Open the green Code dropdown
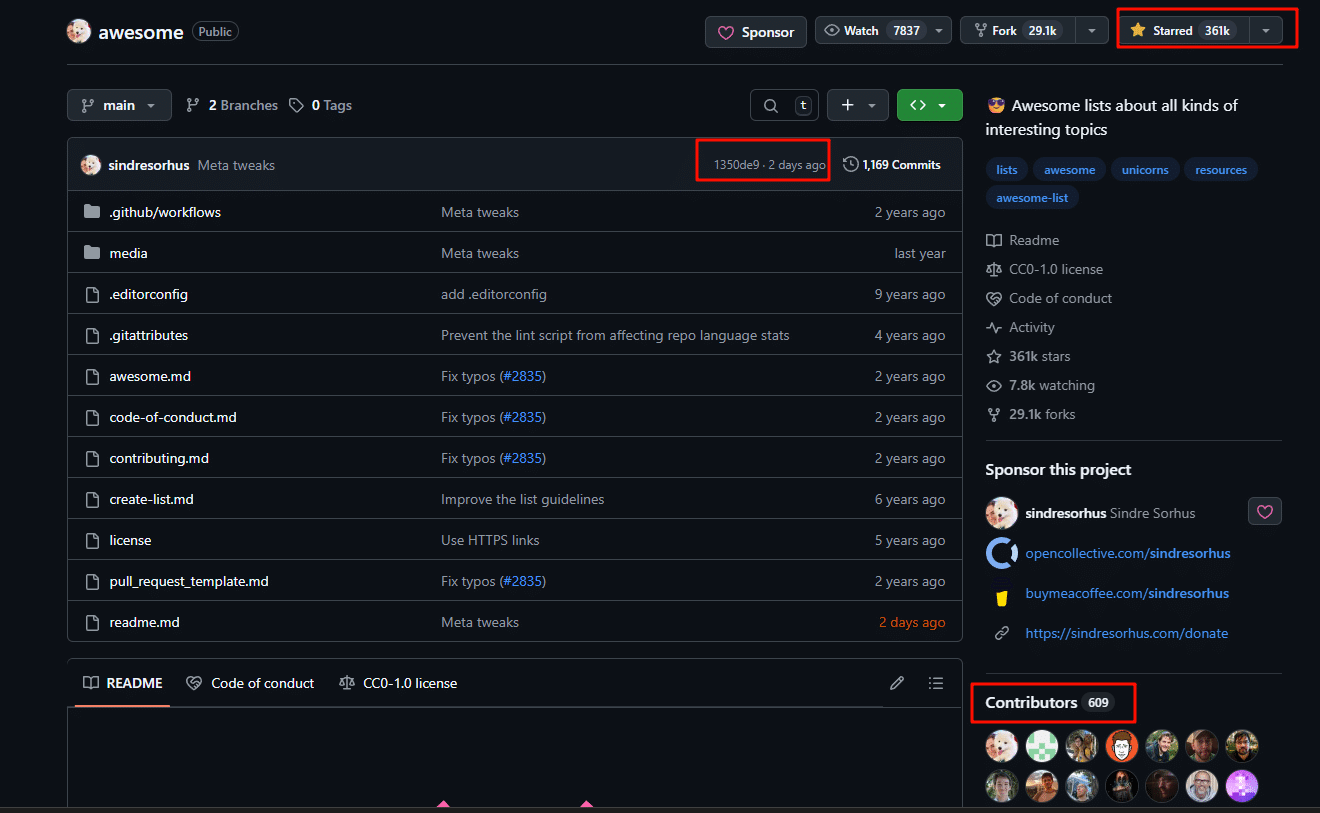1320x813 pixels. (929, 105)
